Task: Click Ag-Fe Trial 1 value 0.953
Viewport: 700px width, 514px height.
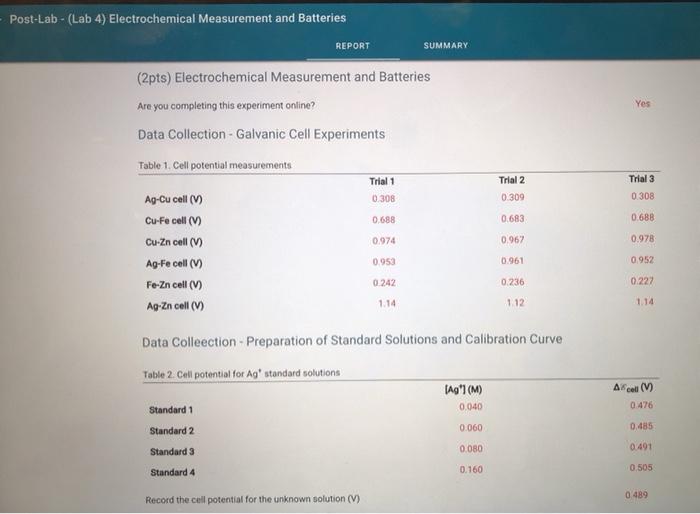Action: pyautogui.click(x=384, y=262)
